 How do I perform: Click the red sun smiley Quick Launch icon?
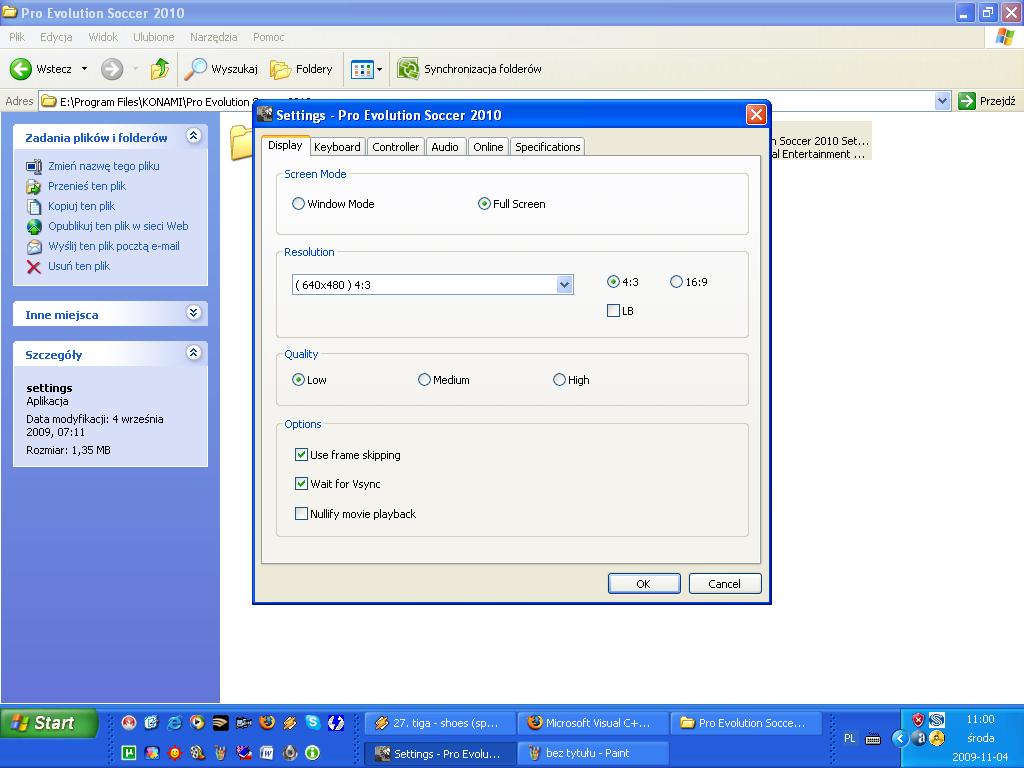175,753
